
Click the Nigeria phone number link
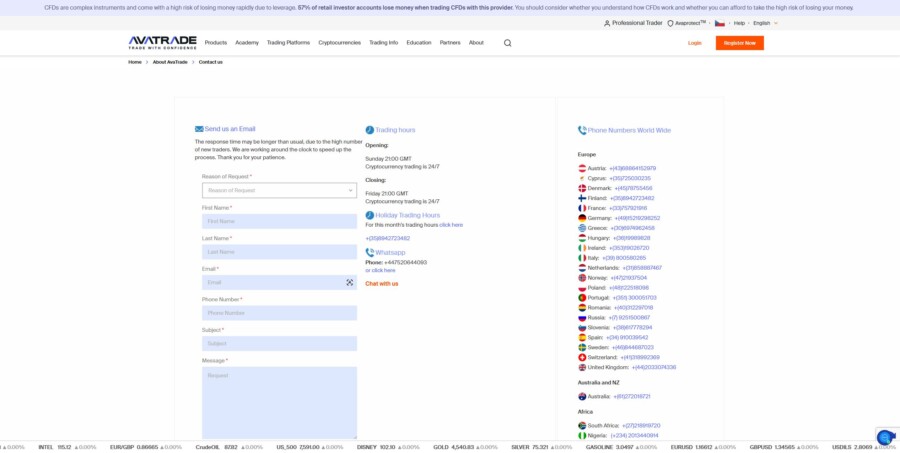click(x=635, y=436)
